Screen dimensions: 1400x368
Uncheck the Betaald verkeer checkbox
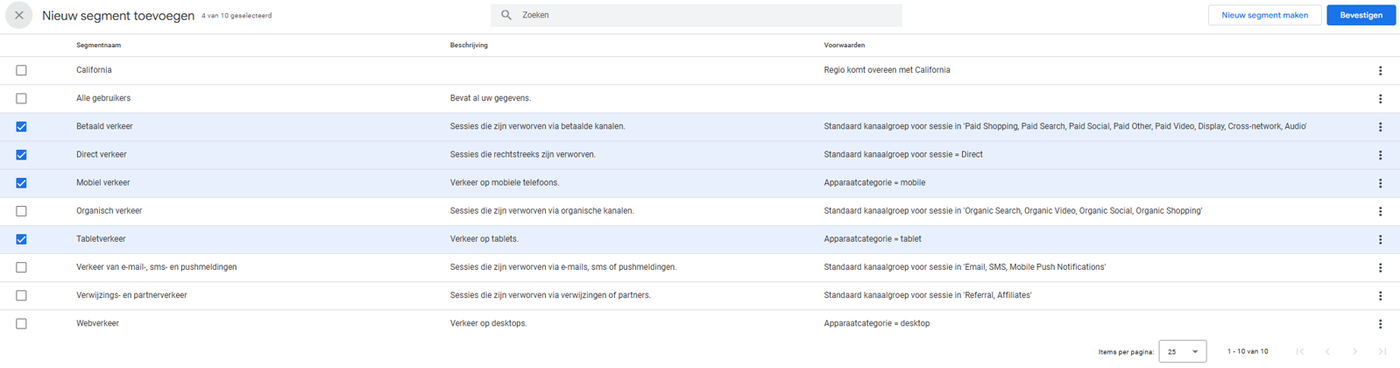coord(21,127)
